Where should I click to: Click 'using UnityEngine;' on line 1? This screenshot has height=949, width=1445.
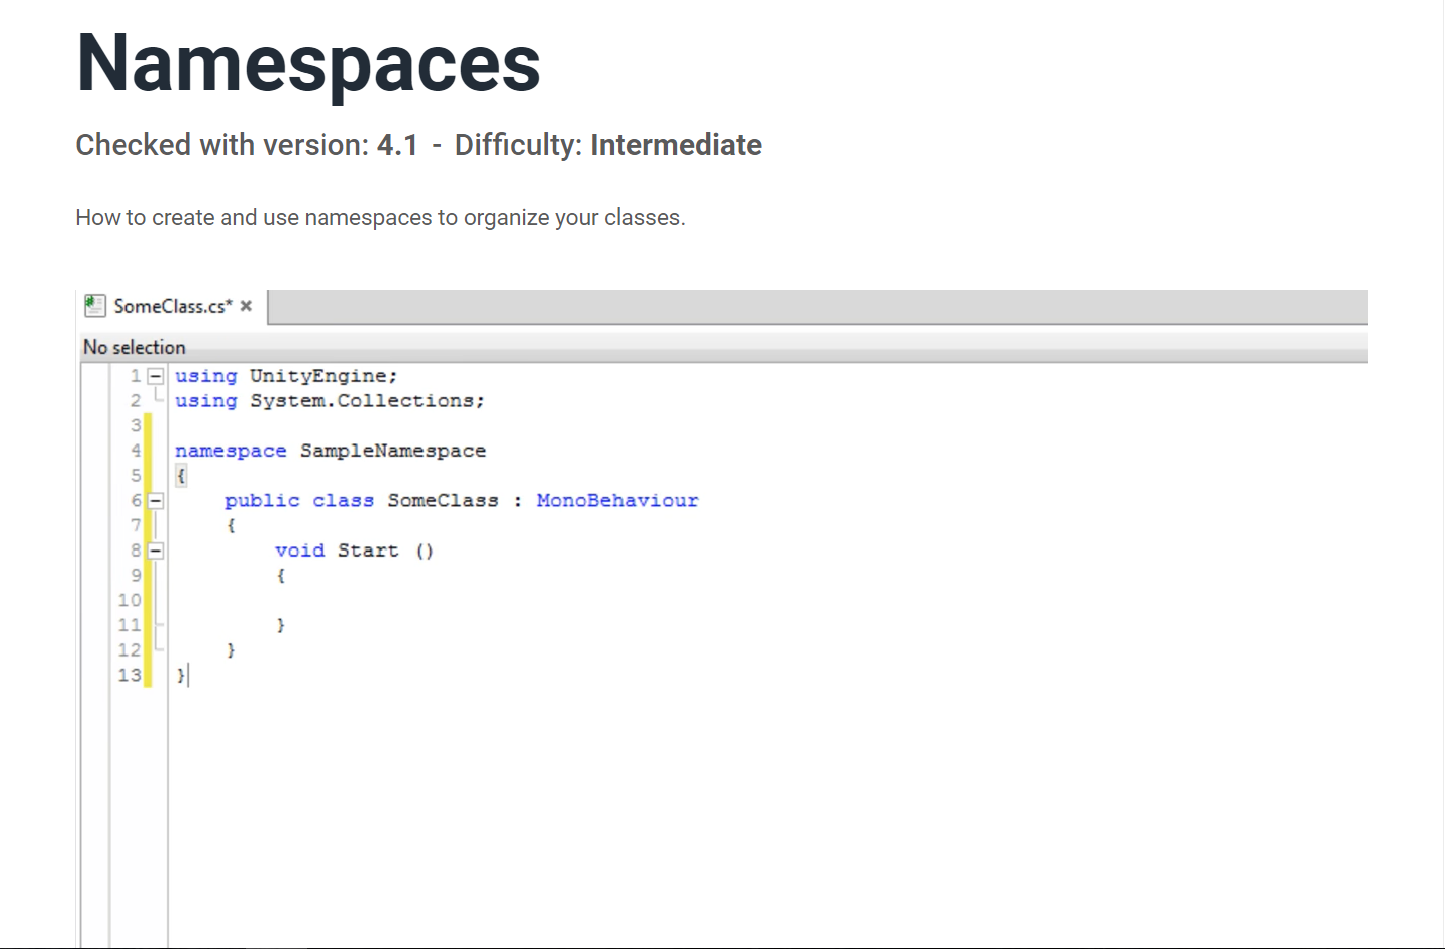(x=286, y=376)
